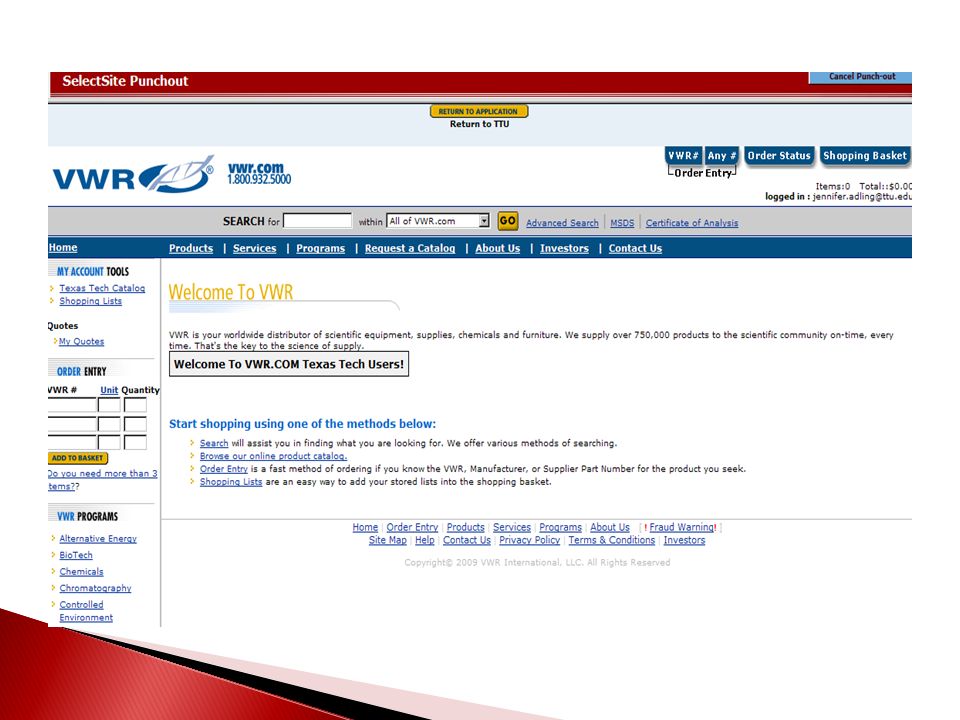Open Request a Catalog menu item

pos(410,249)
